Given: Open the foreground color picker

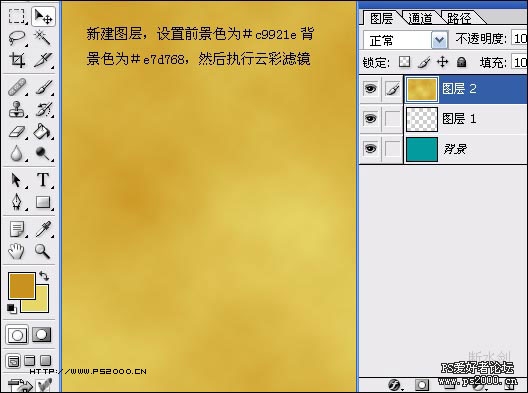Looking at the screenshot, I should pyautogui.click(x=22, y=286).
